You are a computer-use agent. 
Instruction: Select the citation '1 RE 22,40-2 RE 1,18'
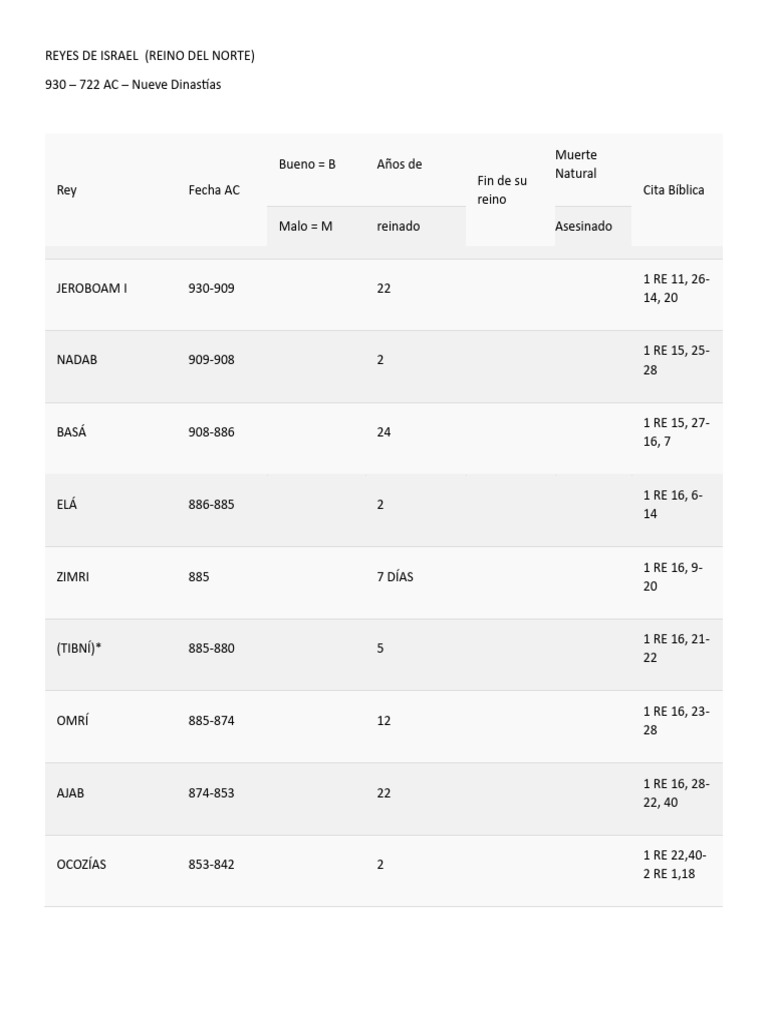(x=675, y=864)
